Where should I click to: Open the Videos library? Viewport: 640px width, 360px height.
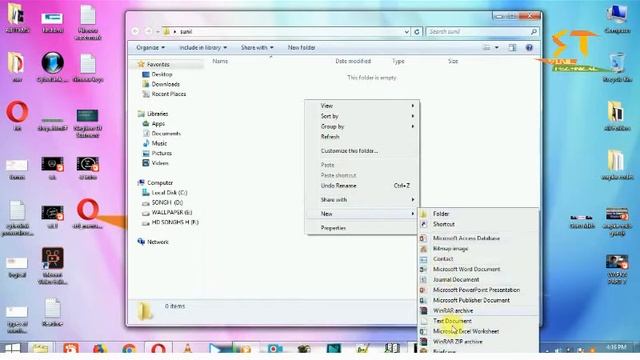[160, 163]
